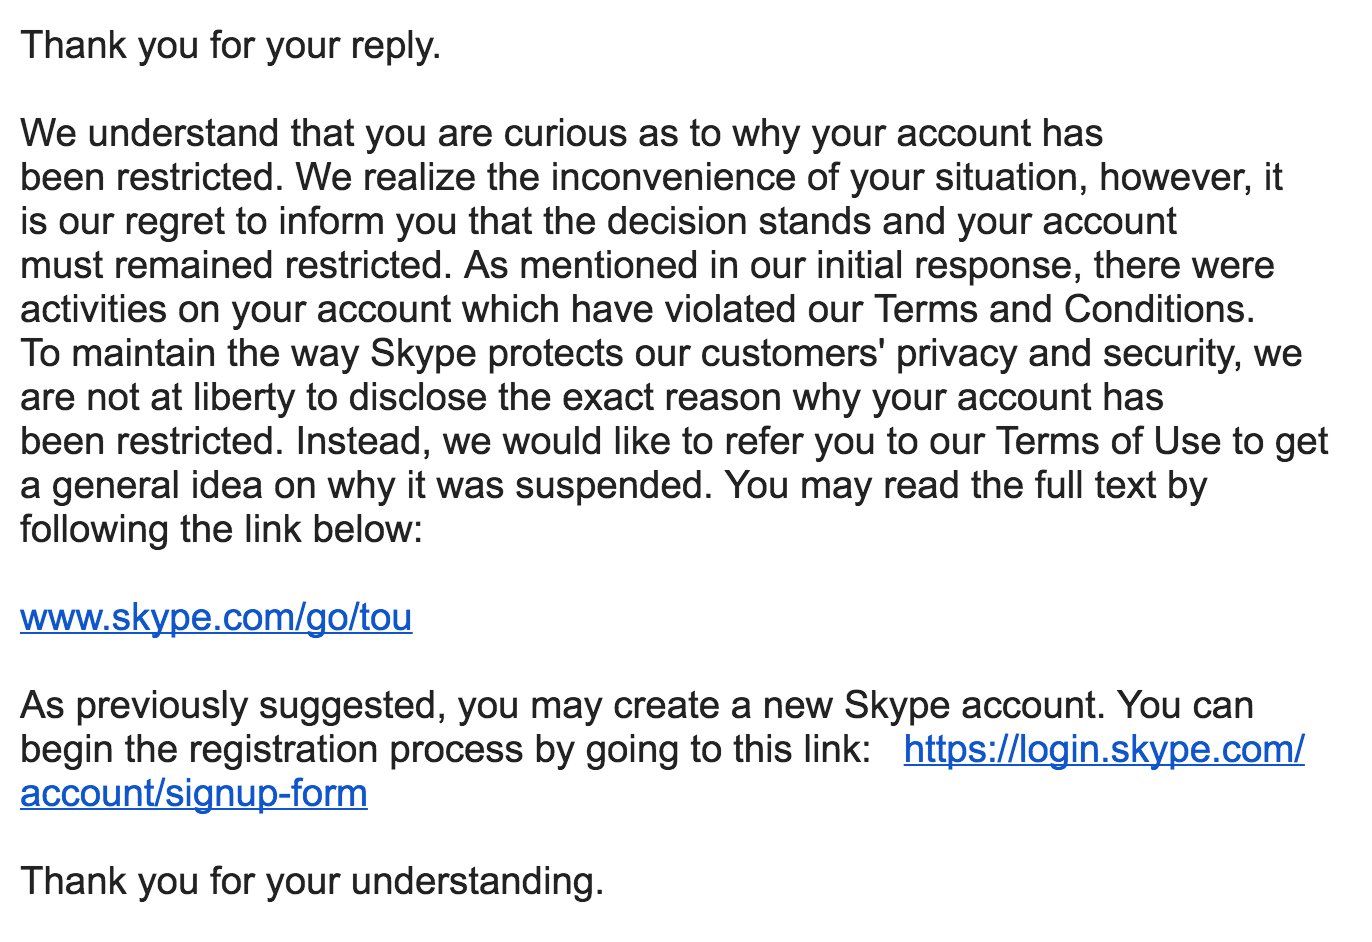Click the text 'following the link below:'

(221, 530)
